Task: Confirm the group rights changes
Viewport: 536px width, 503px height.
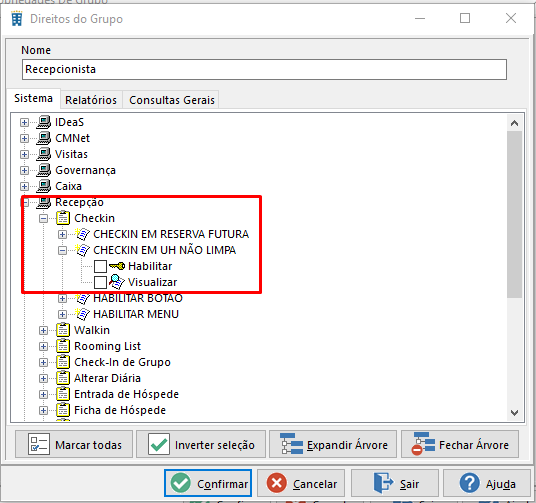Action: click(x=208, y=483)
